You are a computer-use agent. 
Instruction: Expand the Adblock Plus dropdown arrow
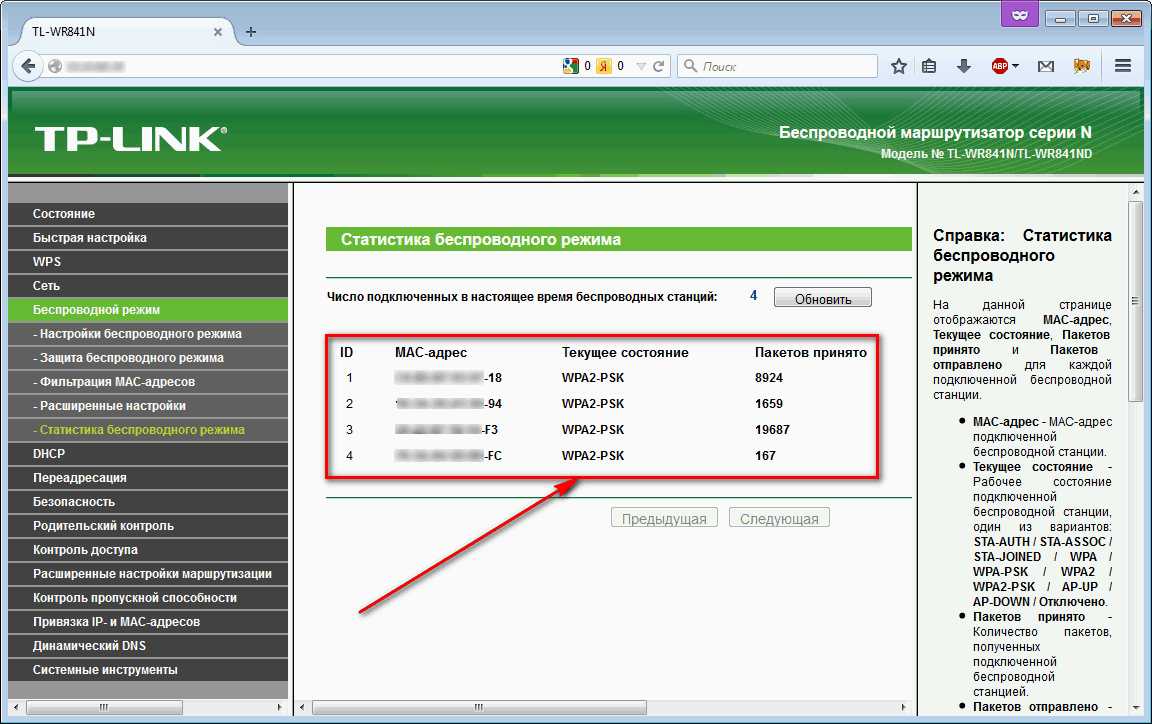click(1016, 66)
